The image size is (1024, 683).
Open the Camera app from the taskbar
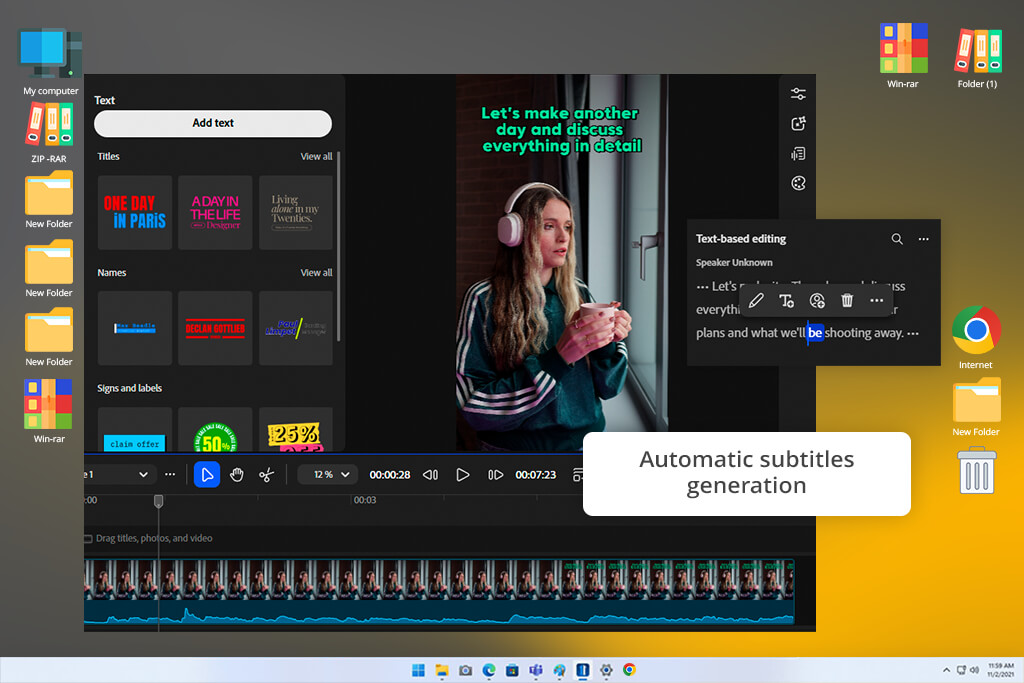pos(465,670)
